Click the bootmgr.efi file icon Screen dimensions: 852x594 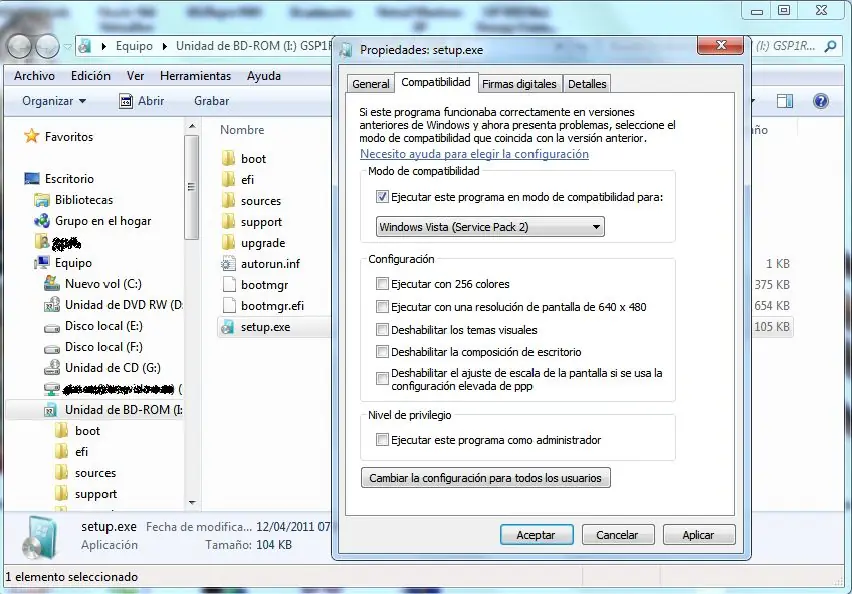(229, 305)
